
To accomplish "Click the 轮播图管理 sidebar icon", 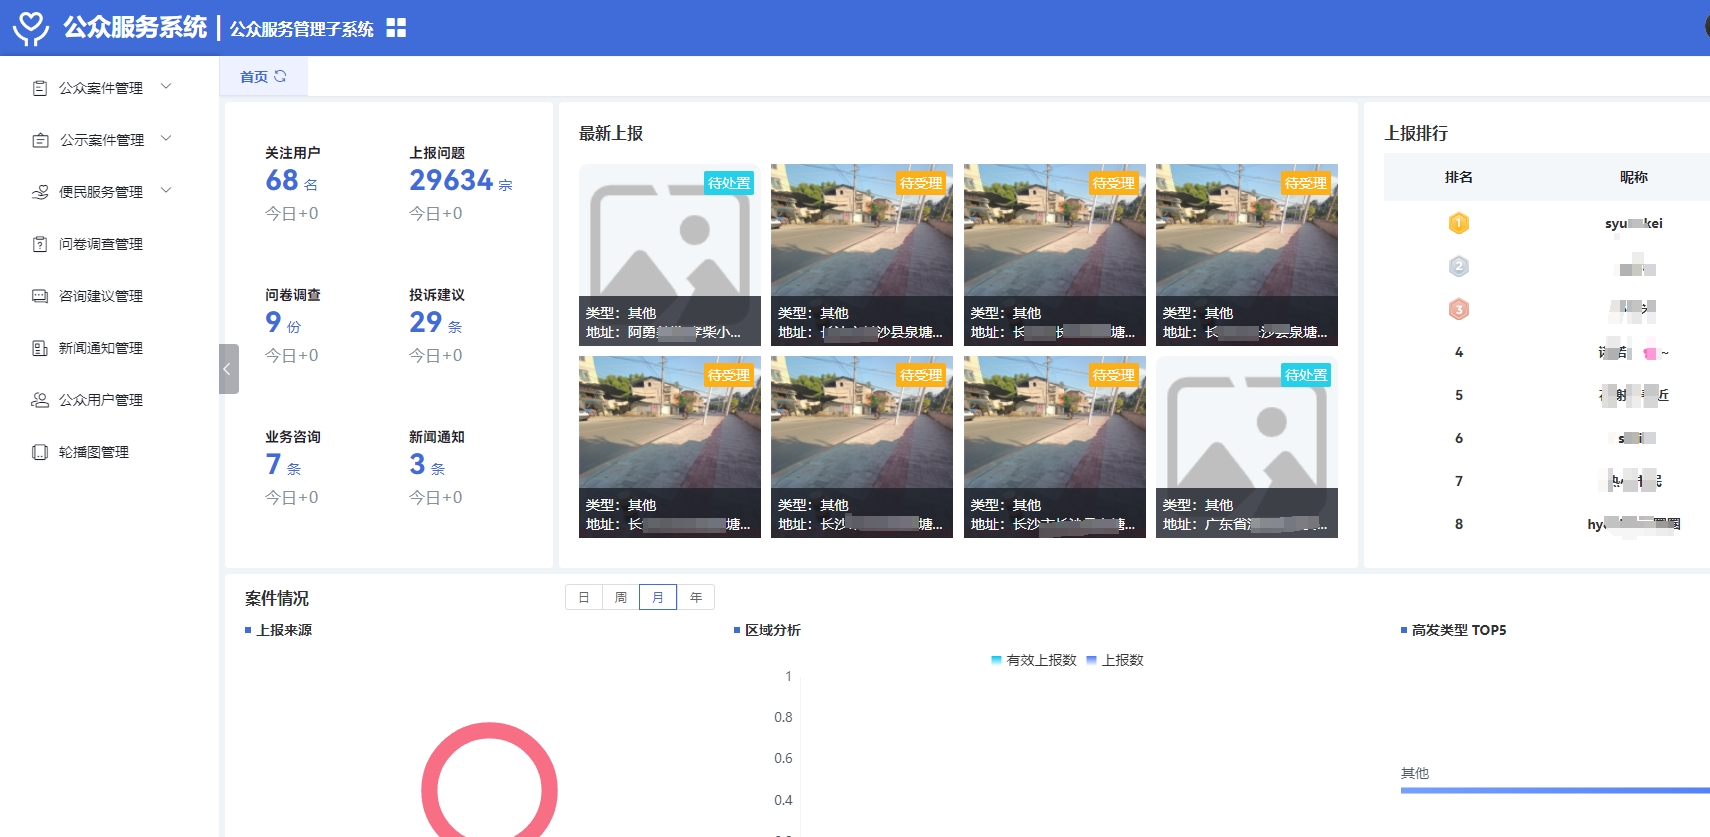I will 40,452.
